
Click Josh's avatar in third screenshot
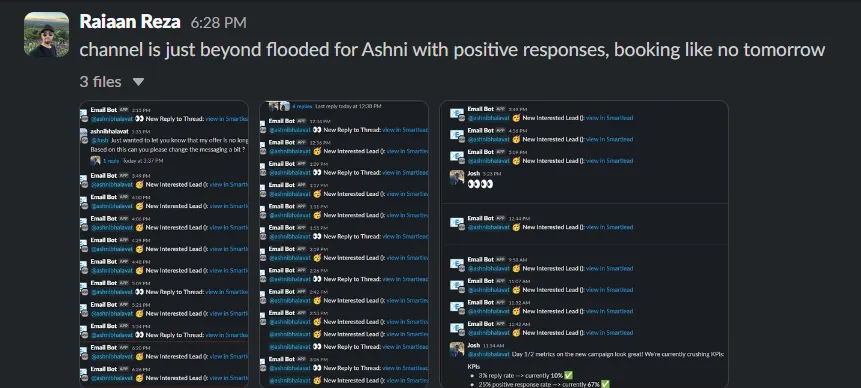tap(457, 177)
